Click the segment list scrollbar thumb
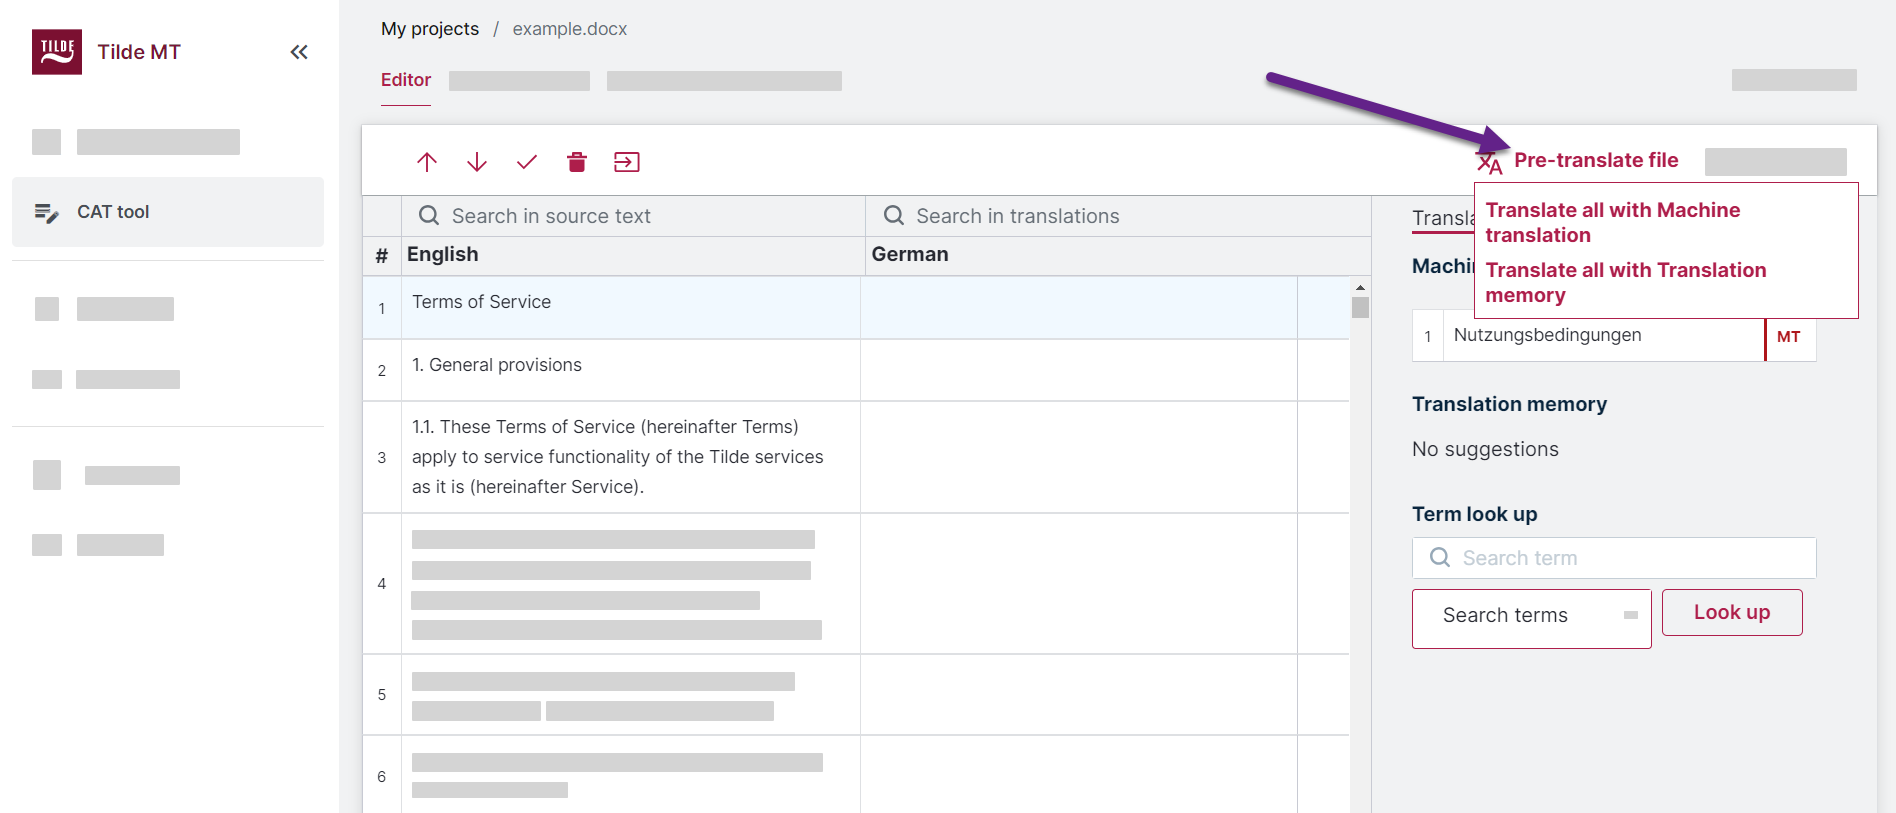Image resolution: width=1896 pixels, height=813 pixels. click(x=1360, y=308)
